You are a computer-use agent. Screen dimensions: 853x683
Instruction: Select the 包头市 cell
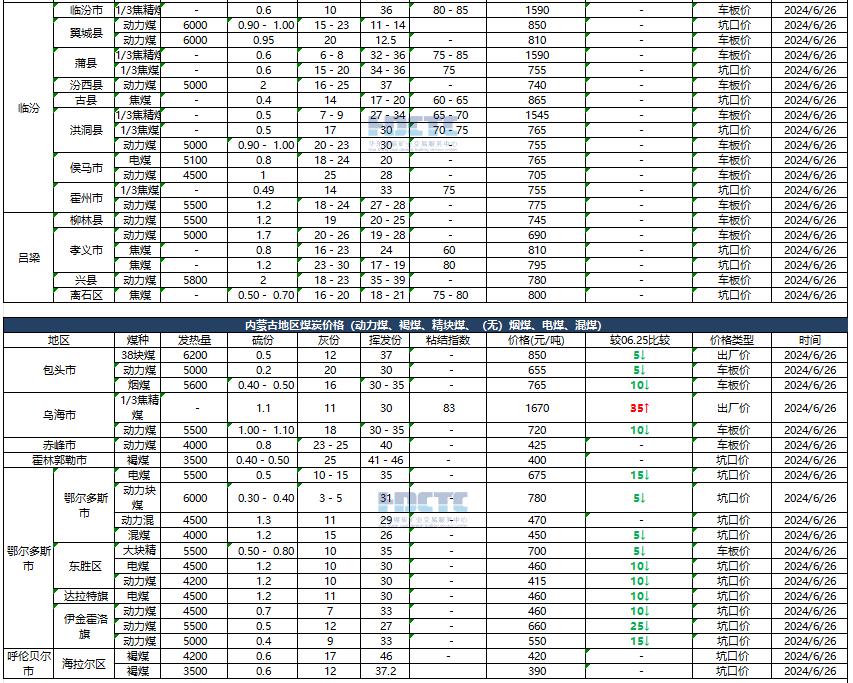pyautogui.click(x=59, y=370)
